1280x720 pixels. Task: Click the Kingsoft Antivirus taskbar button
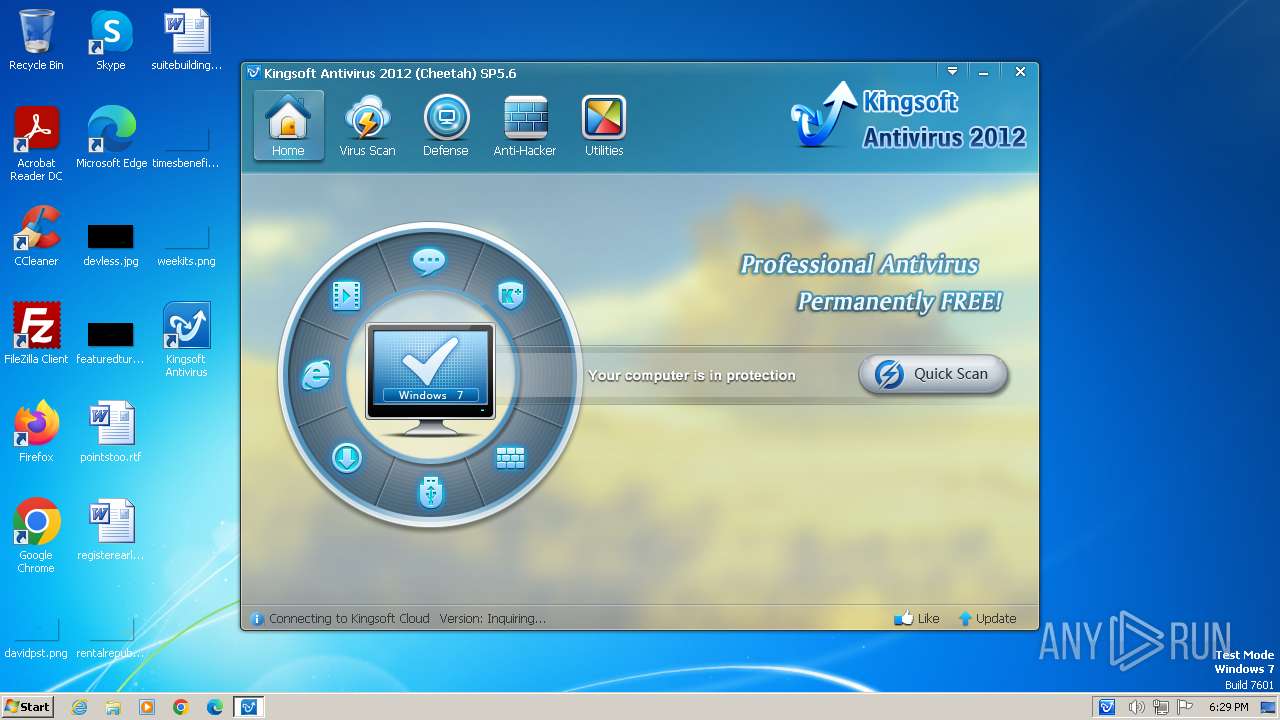(x=248, y=707)
